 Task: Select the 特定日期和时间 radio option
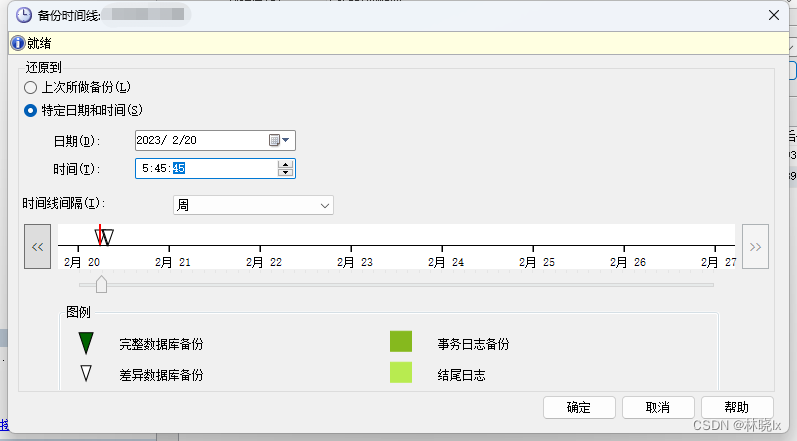[x=31, y=110]
